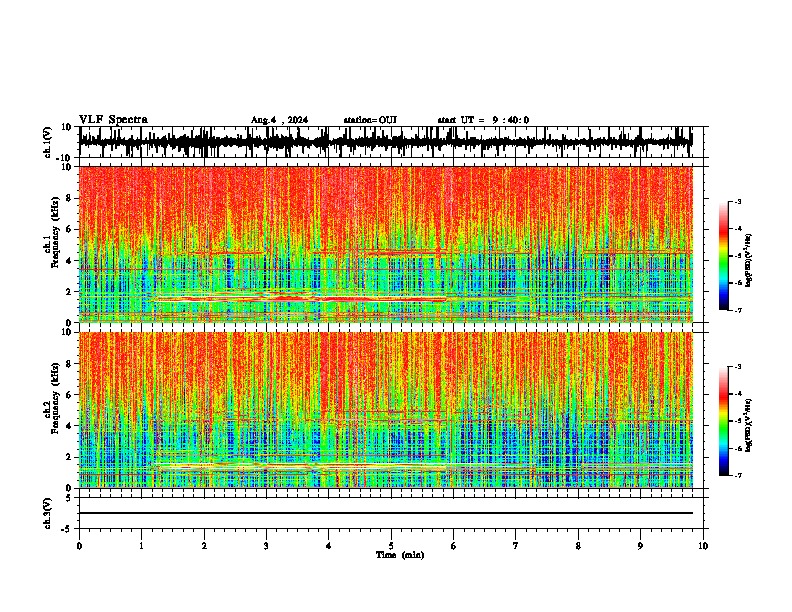This screenshot has width=792, height=612.
Task: Click the 'start UT = 9 :40: 0' label
Action: coord(483,120)
